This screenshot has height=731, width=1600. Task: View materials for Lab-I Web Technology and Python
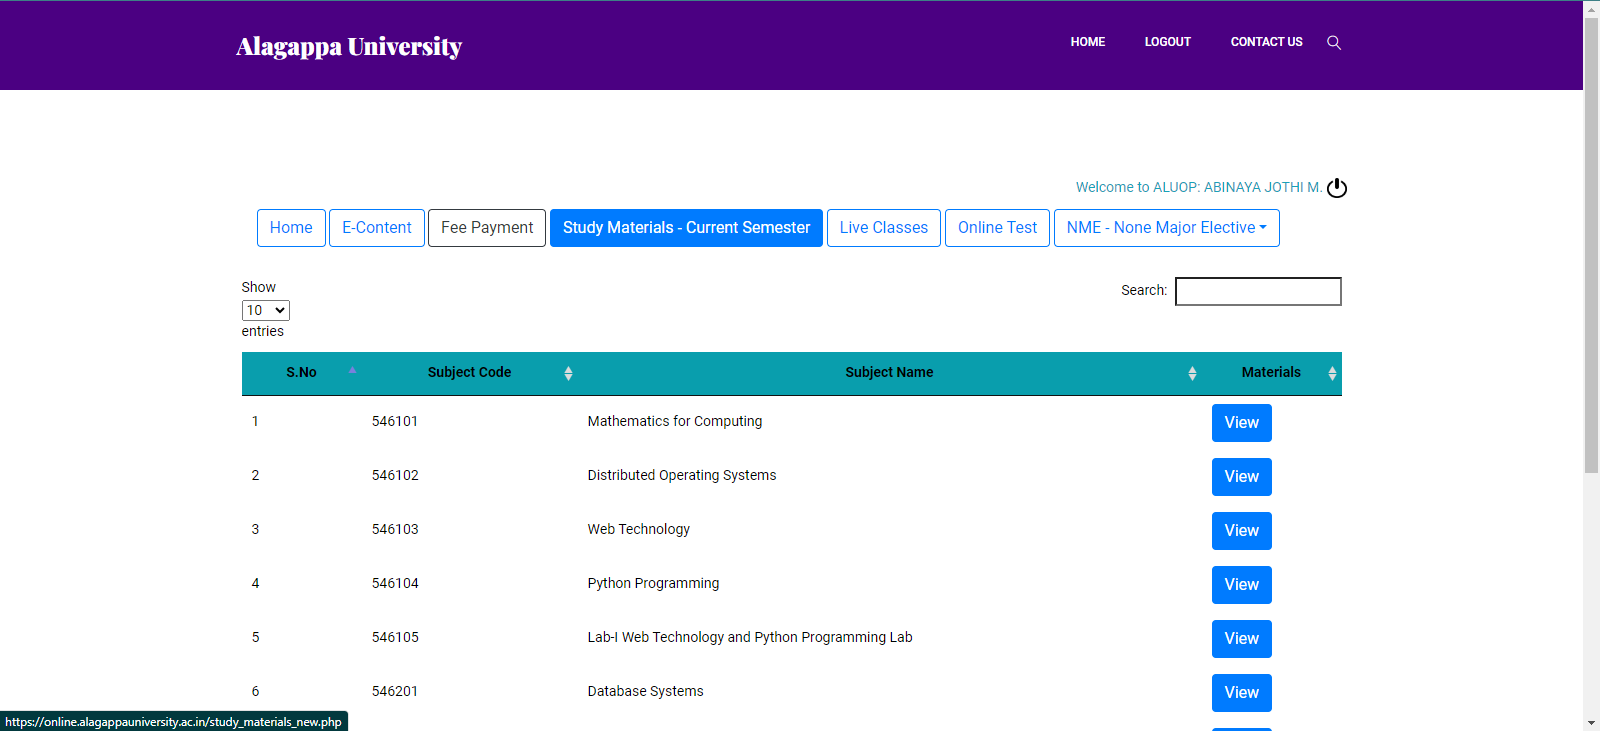(1242, 639)
